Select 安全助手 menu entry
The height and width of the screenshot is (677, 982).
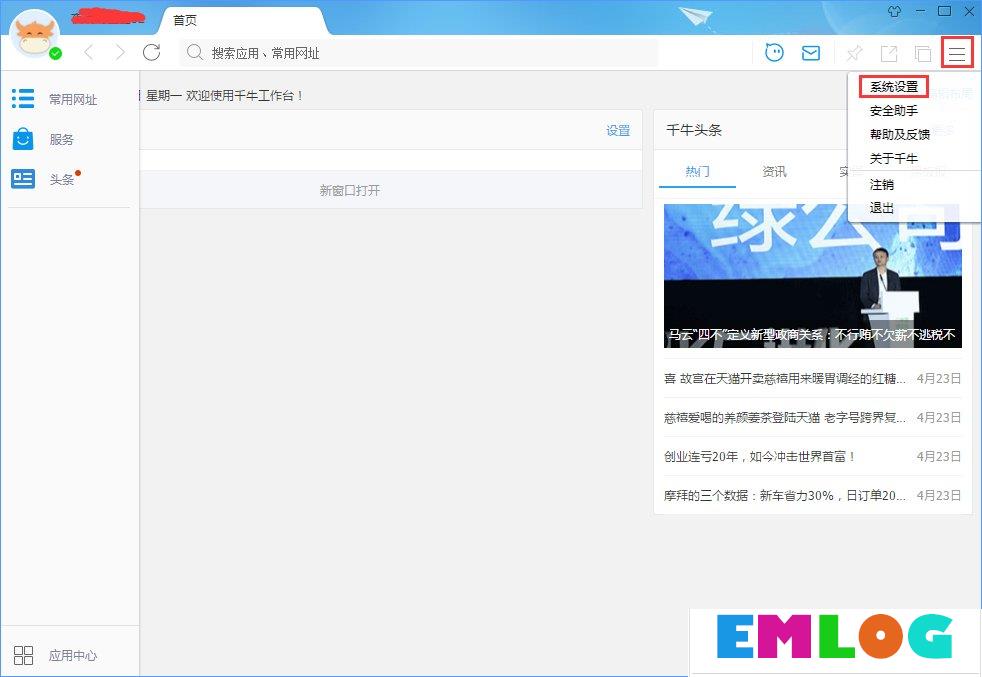point(894,111)
